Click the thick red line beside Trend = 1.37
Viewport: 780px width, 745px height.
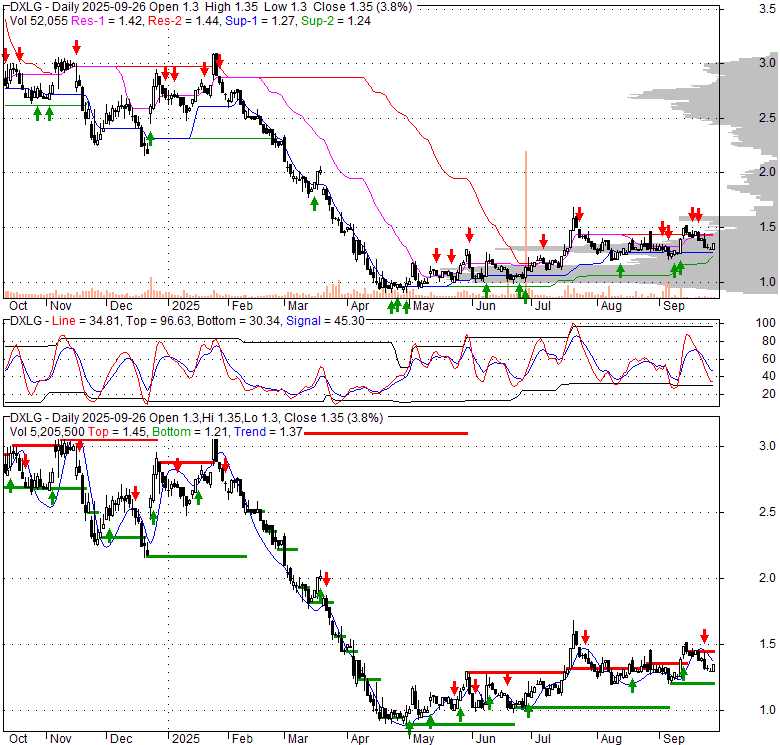(x=386, y=434)
